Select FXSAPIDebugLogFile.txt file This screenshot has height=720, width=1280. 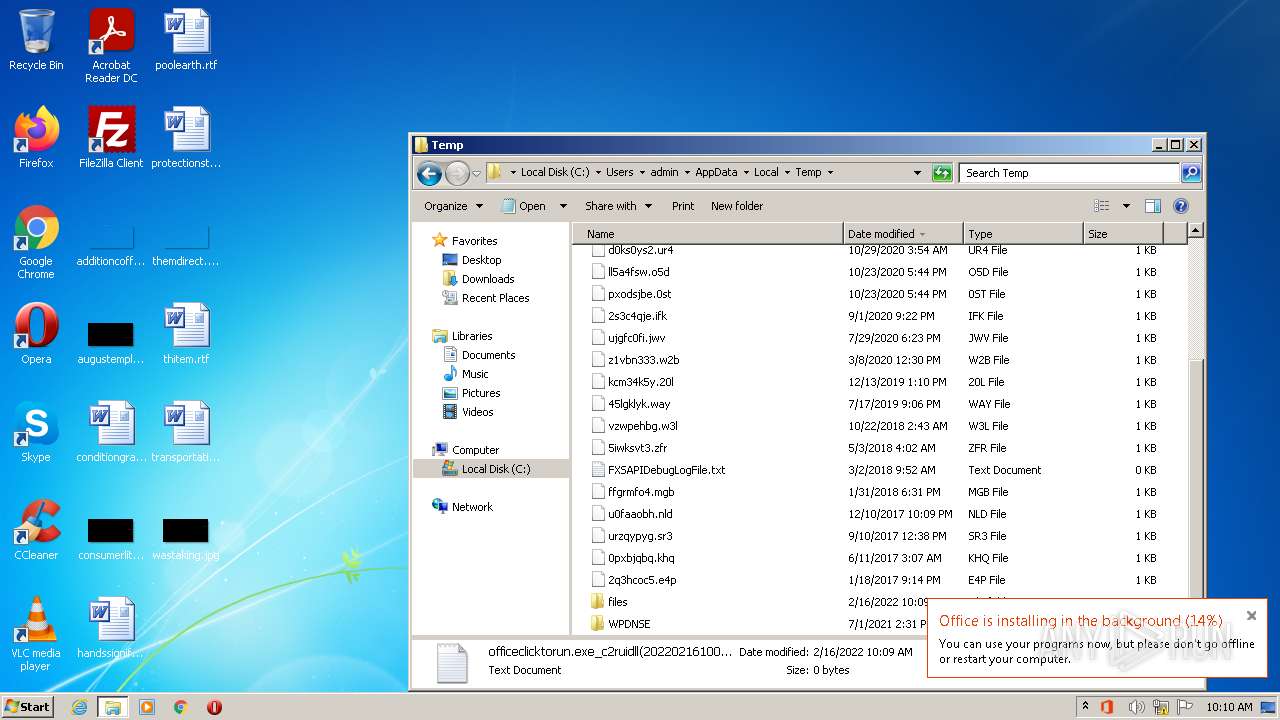pyautogui.click(x=666, y=470)
